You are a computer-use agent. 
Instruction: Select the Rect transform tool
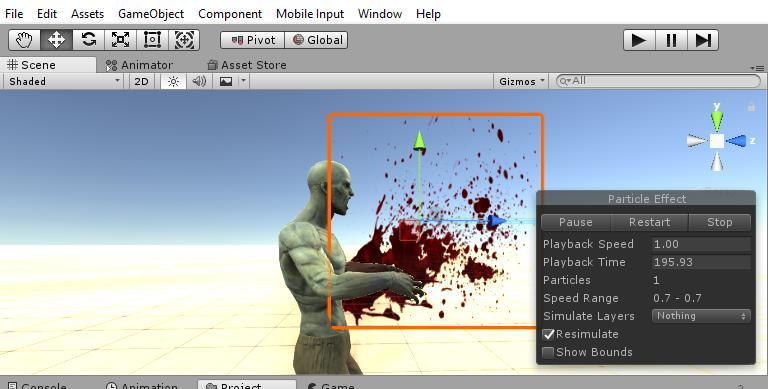(152, 40)
